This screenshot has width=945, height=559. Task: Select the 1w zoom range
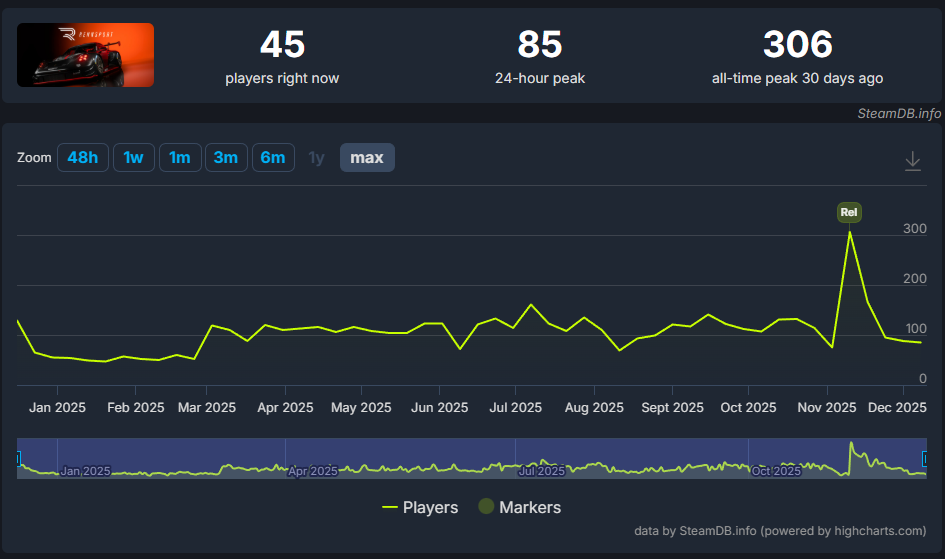[x=134, y=158]
